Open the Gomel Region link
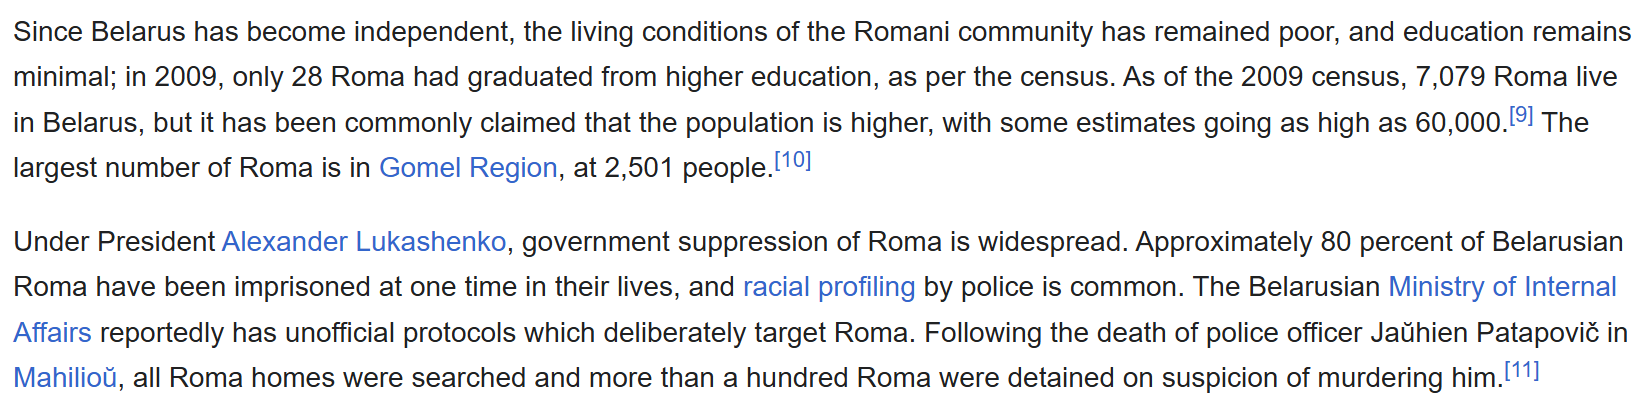The width and height of the screenshot is (1646, 414). point(468,168)
